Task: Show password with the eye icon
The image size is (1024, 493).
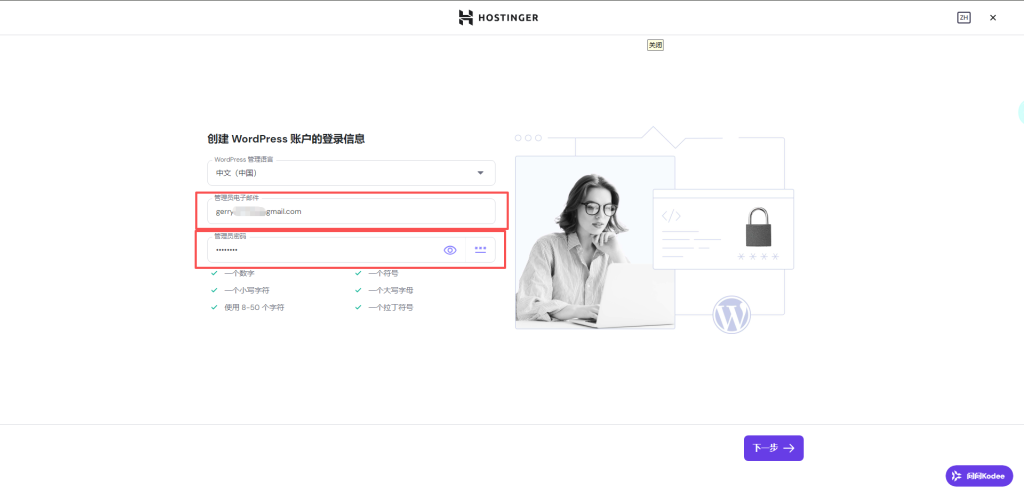Action: 450,250
